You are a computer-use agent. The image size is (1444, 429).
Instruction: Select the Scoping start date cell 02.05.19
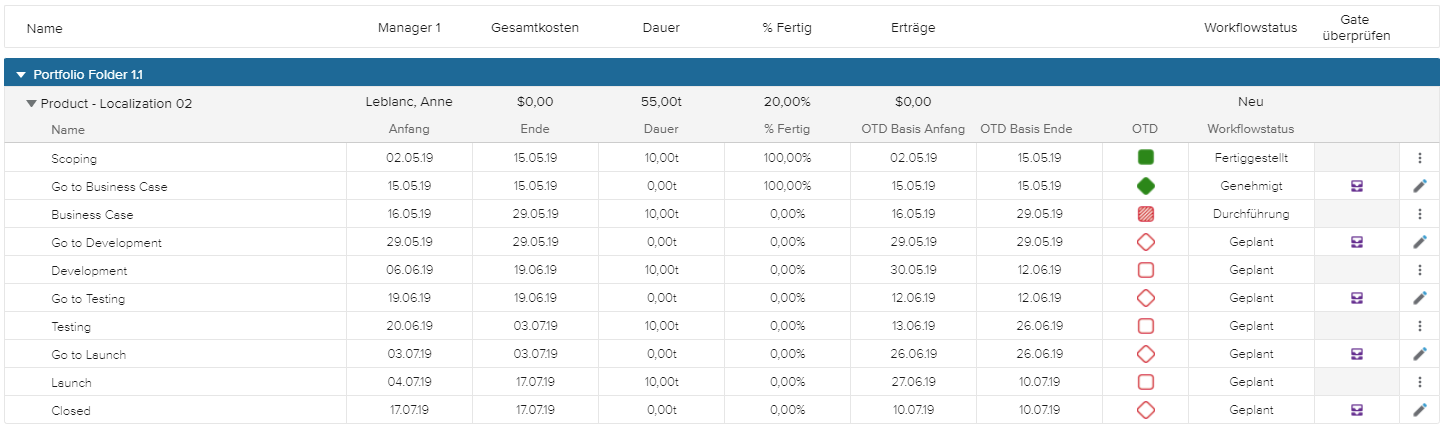[x=408, y=158]
